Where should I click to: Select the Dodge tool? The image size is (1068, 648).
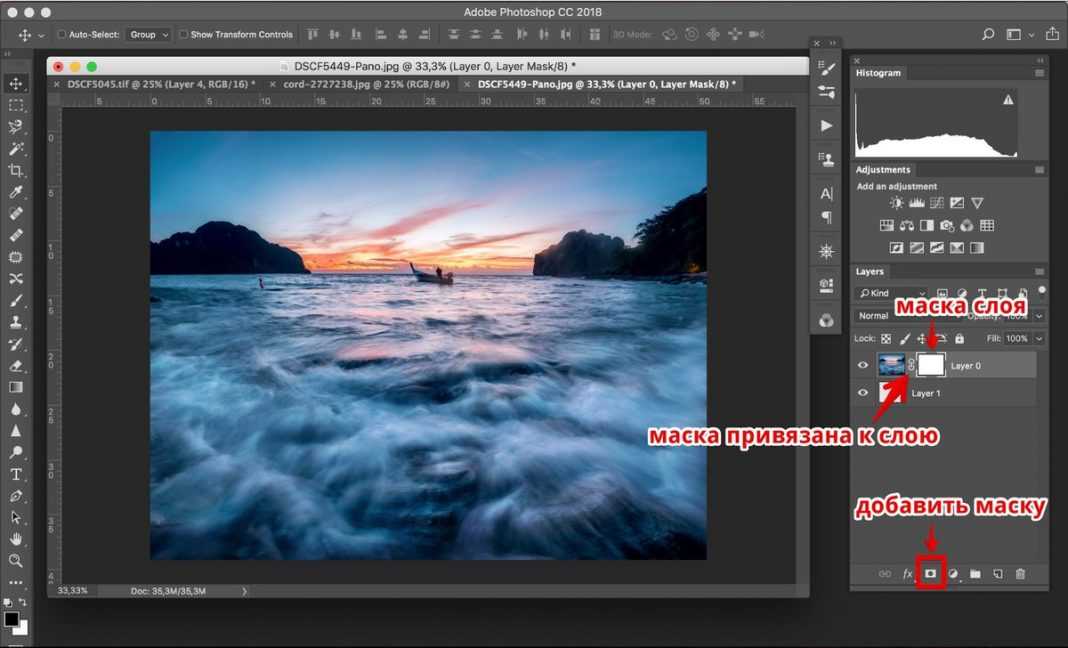click(16, 452)
